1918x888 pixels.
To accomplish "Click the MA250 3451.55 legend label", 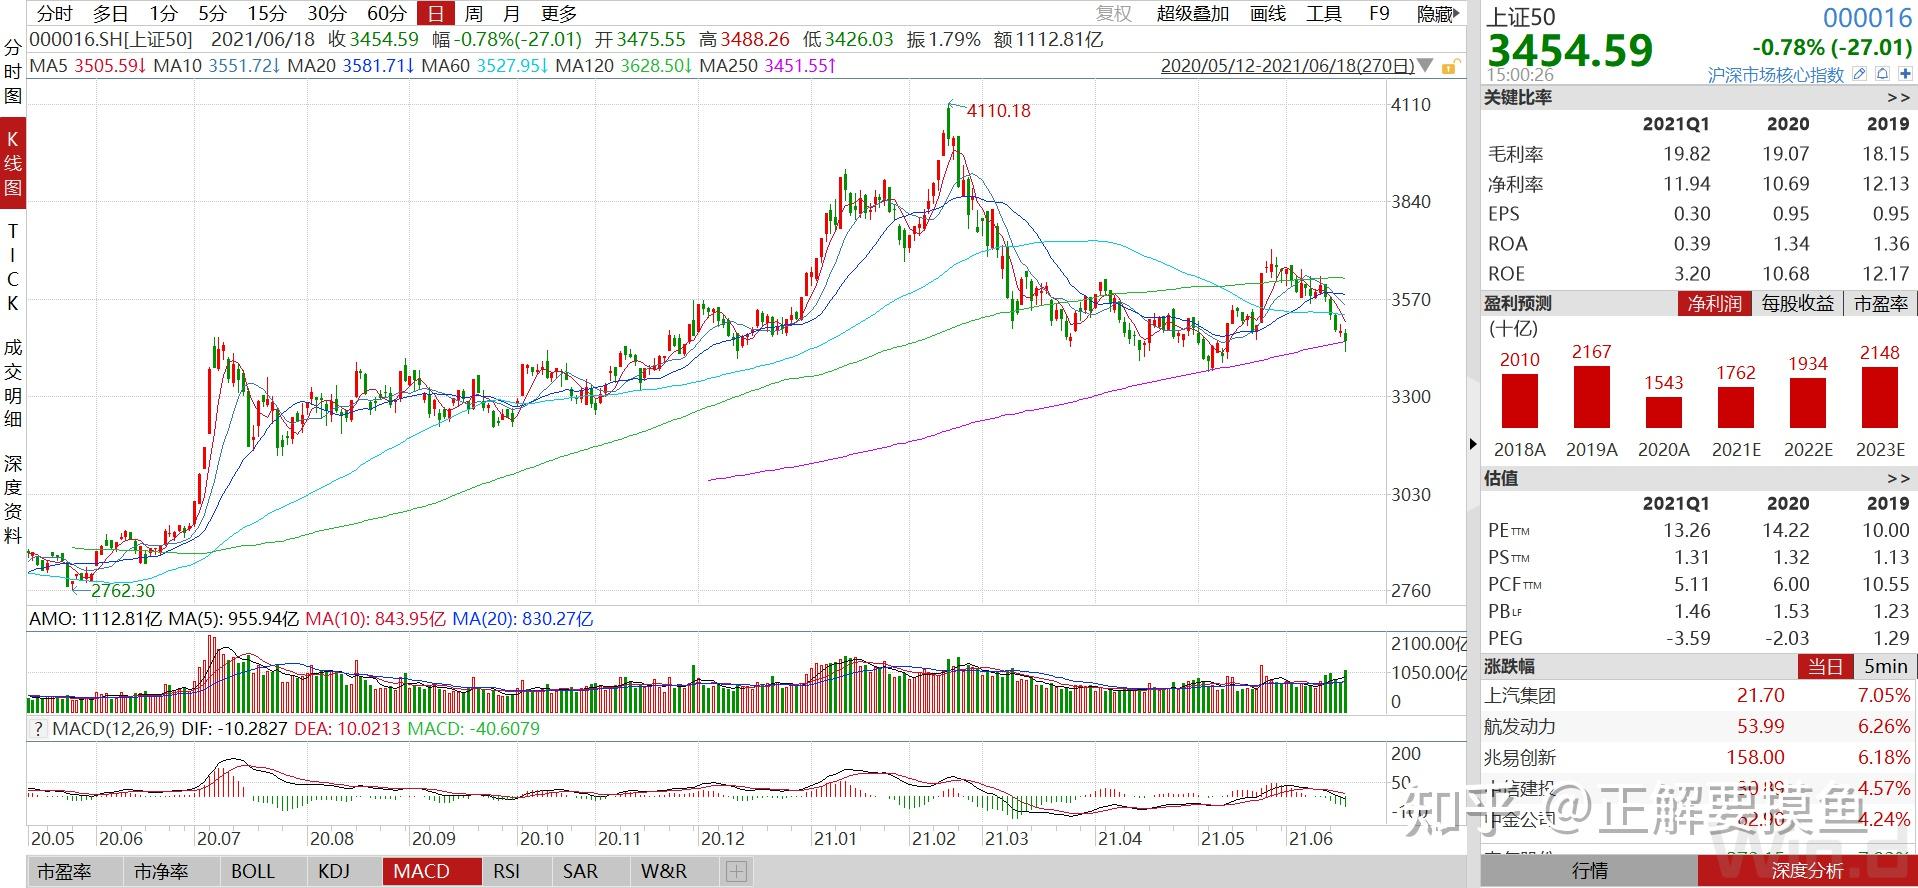I will (x=767, y=66).
